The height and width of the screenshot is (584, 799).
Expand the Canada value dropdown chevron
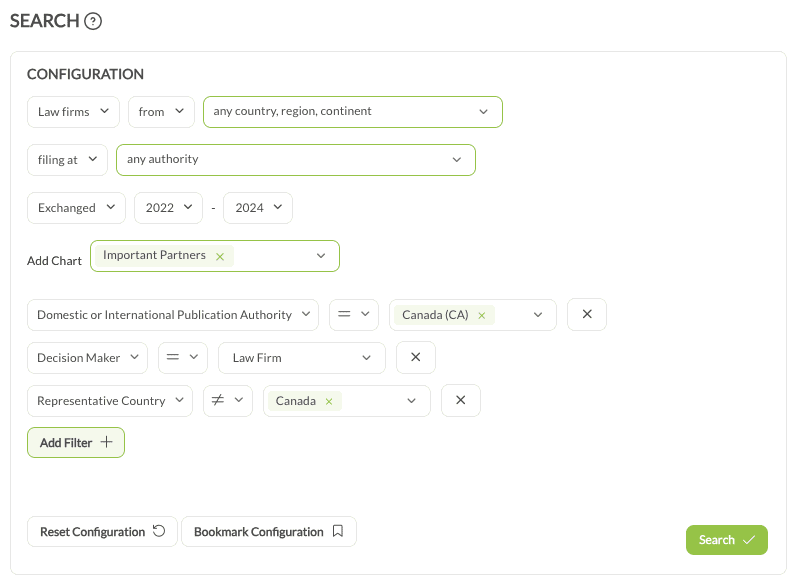click(412, 401)
